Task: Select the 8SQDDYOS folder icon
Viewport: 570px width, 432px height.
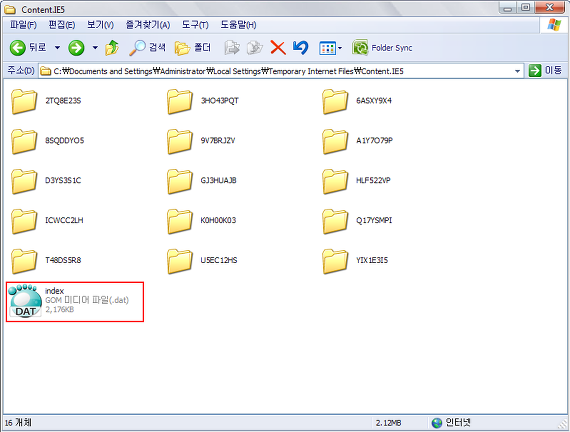Action: (x=24, y=141)
